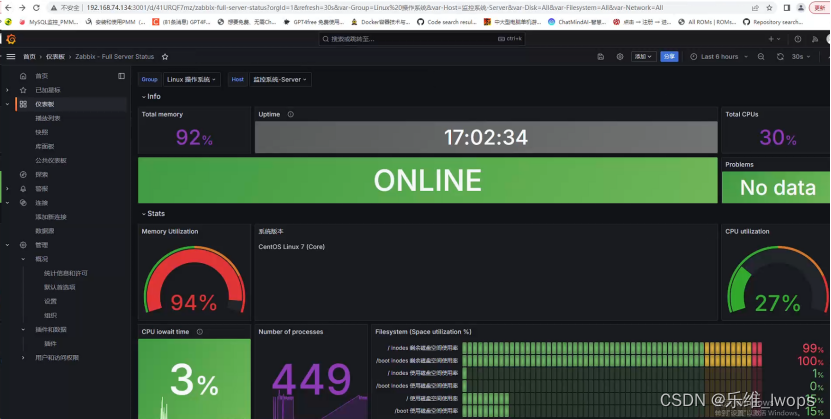Click the 仪表板 breadcrumb link

coord(55,57)
